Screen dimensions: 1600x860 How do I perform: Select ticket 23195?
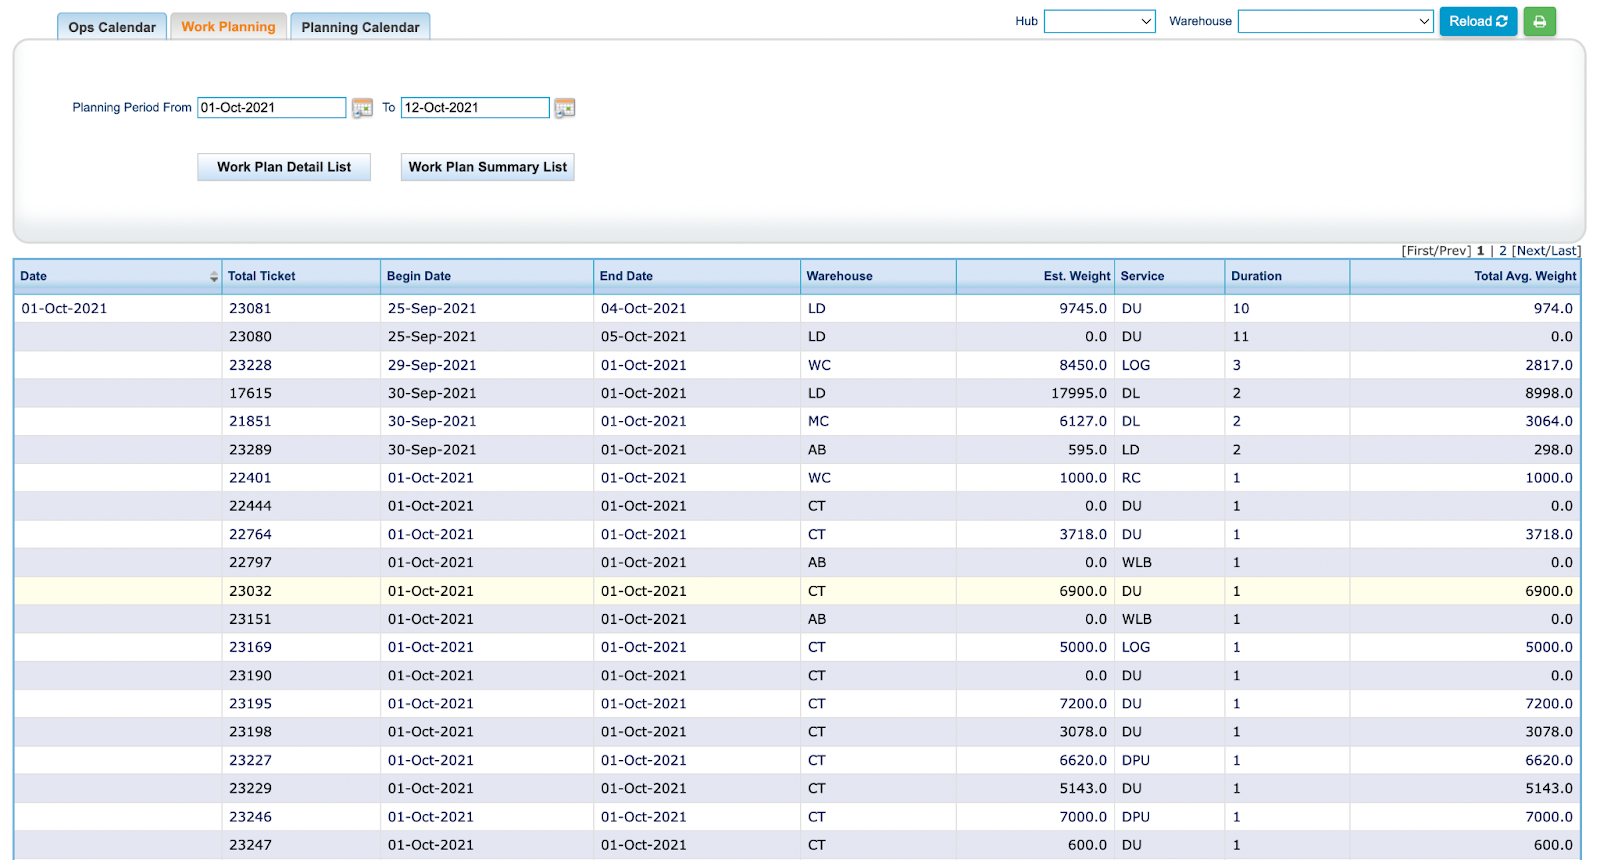250,704
